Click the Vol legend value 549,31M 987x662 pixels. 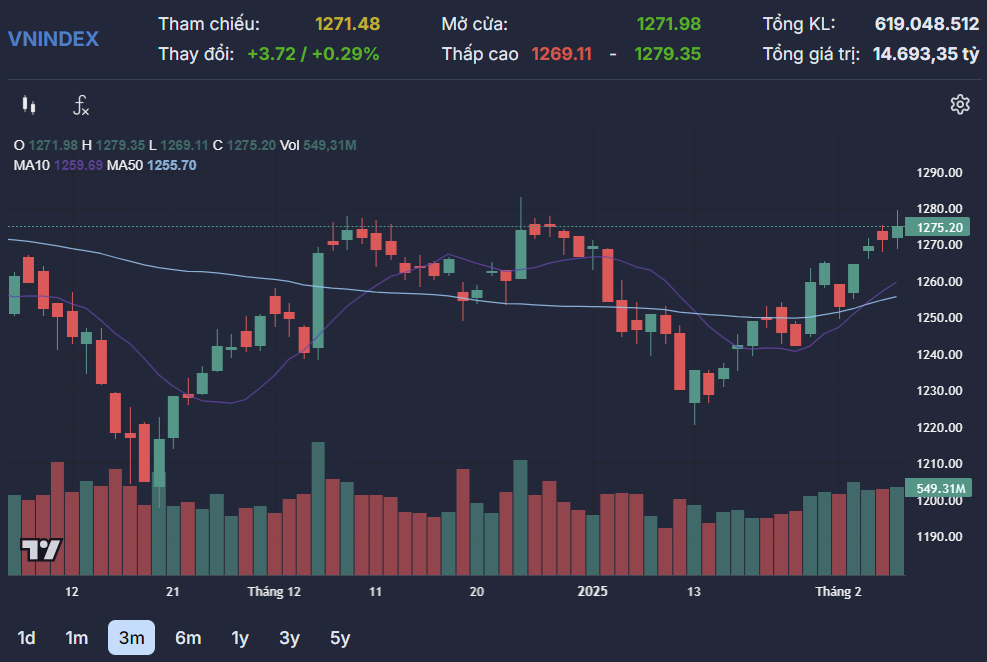tap(329, 146)
